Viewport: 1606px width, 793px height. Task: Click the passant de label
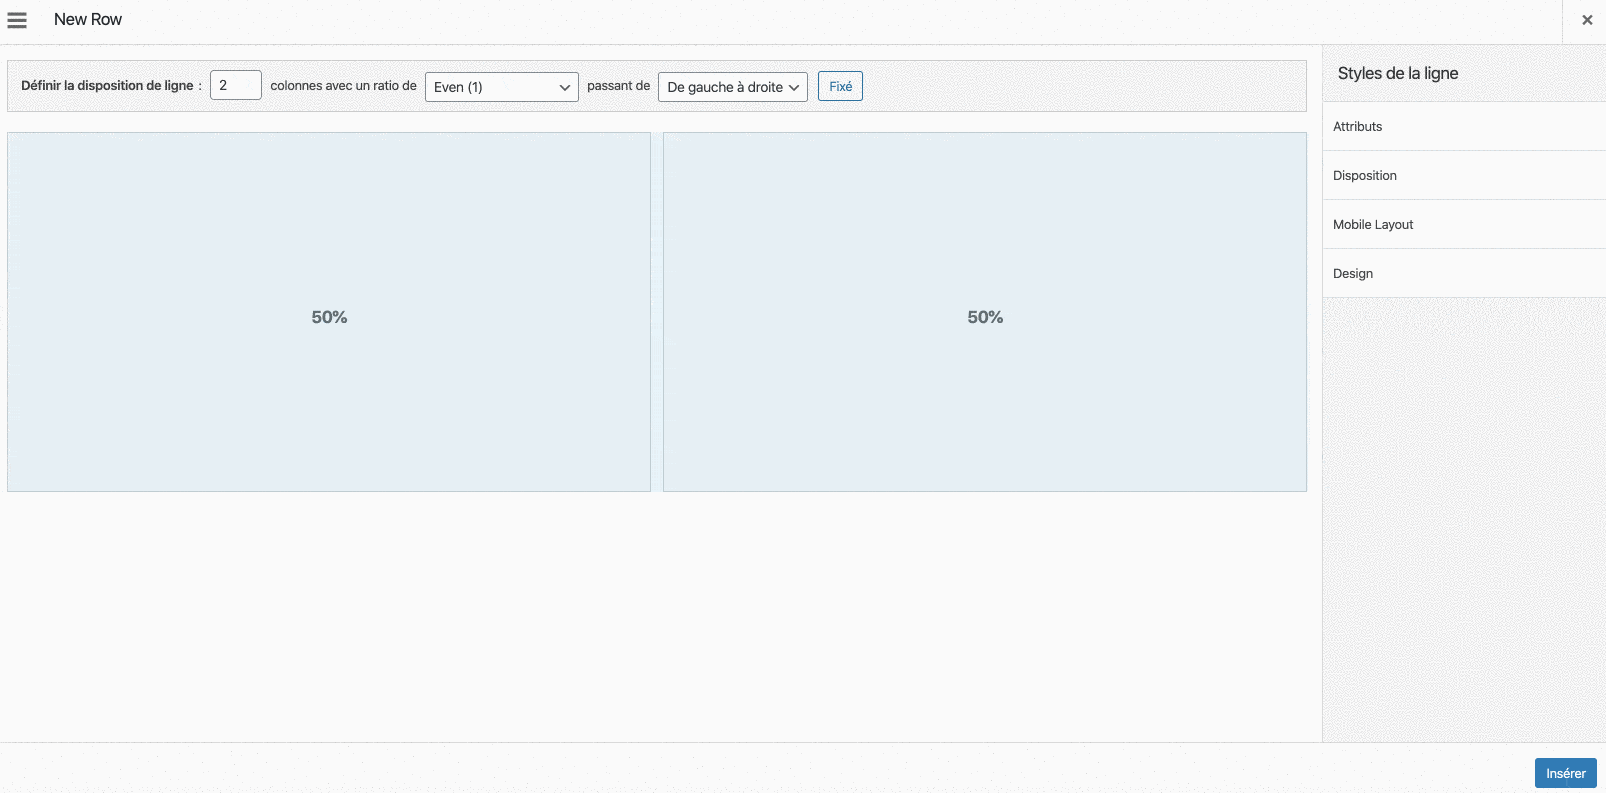pos(618,86)
